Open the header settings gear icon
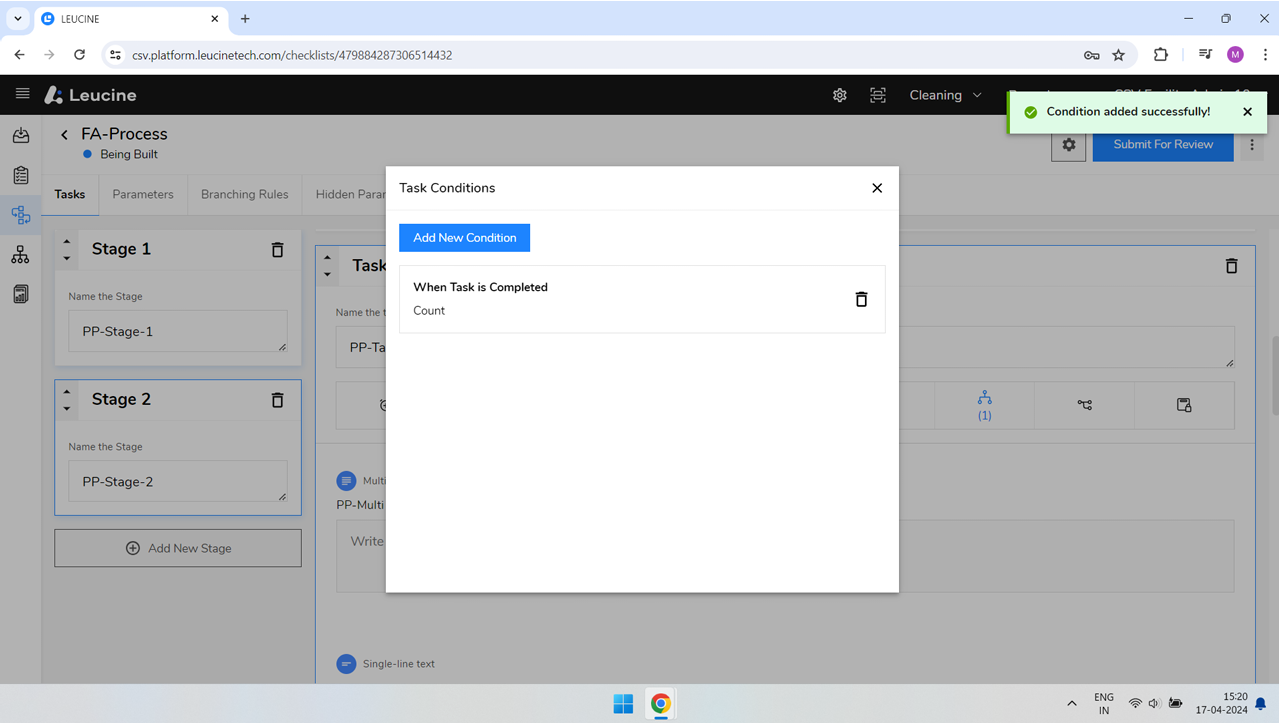 840,95
